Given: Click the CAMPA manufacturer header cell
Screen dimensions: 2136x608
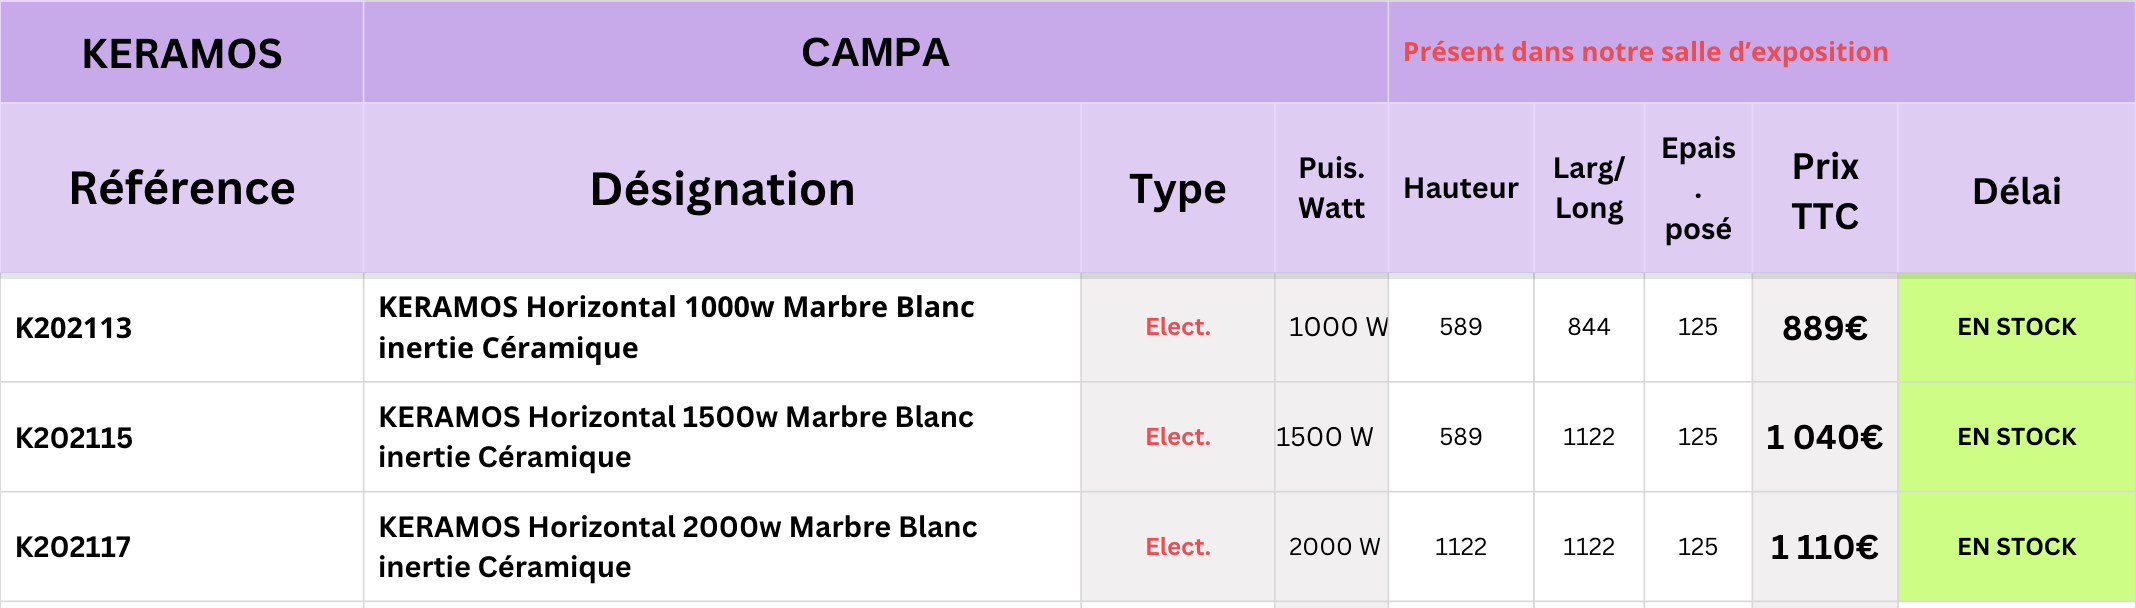Looking at the screenshot, I should tap(875, 53).
